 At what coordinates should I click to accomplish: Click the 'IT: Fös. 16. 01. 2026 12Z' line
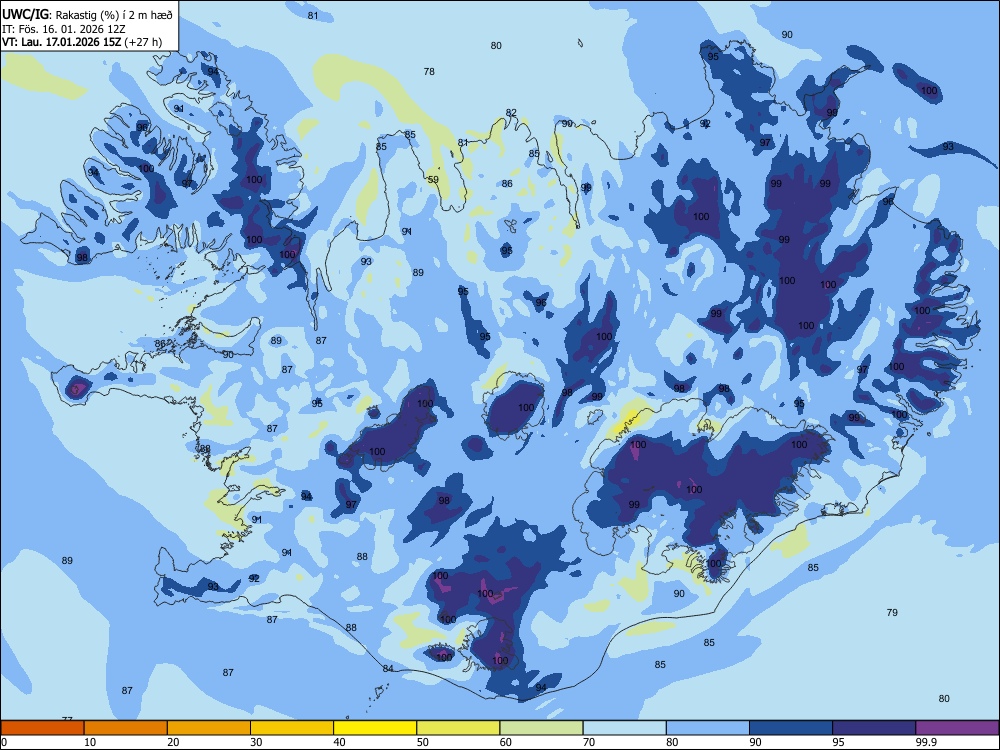(64, 29)
